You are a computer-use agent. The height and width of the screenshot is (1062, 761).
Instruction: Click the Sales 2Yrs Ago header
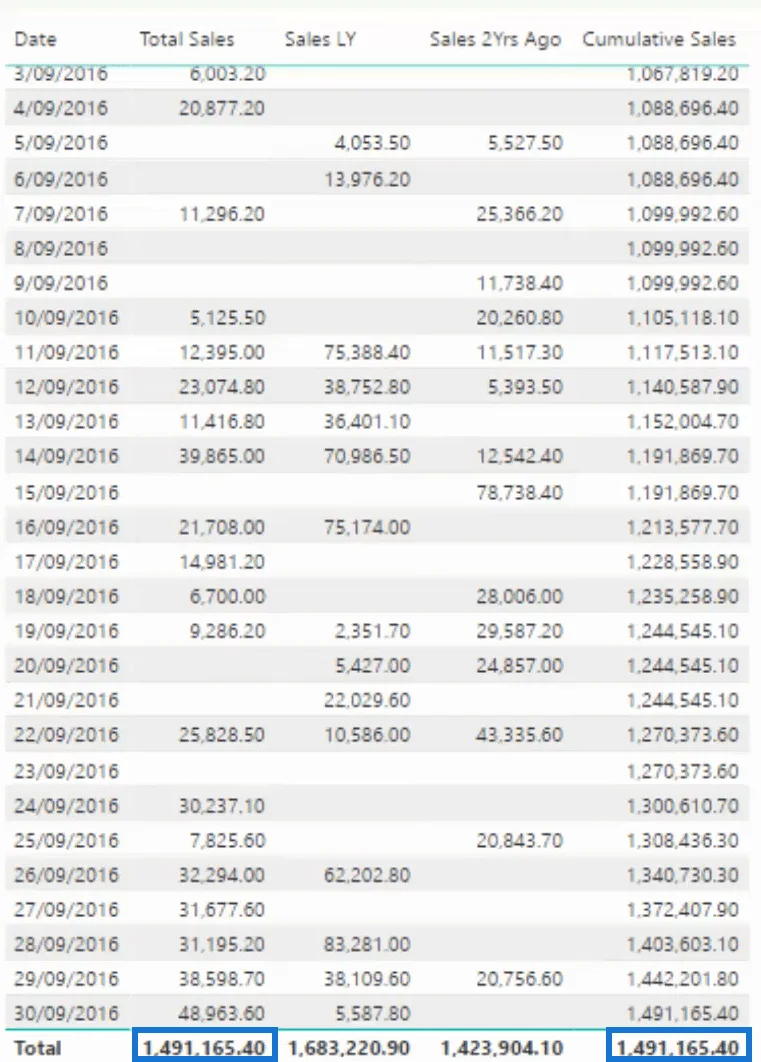495,40
